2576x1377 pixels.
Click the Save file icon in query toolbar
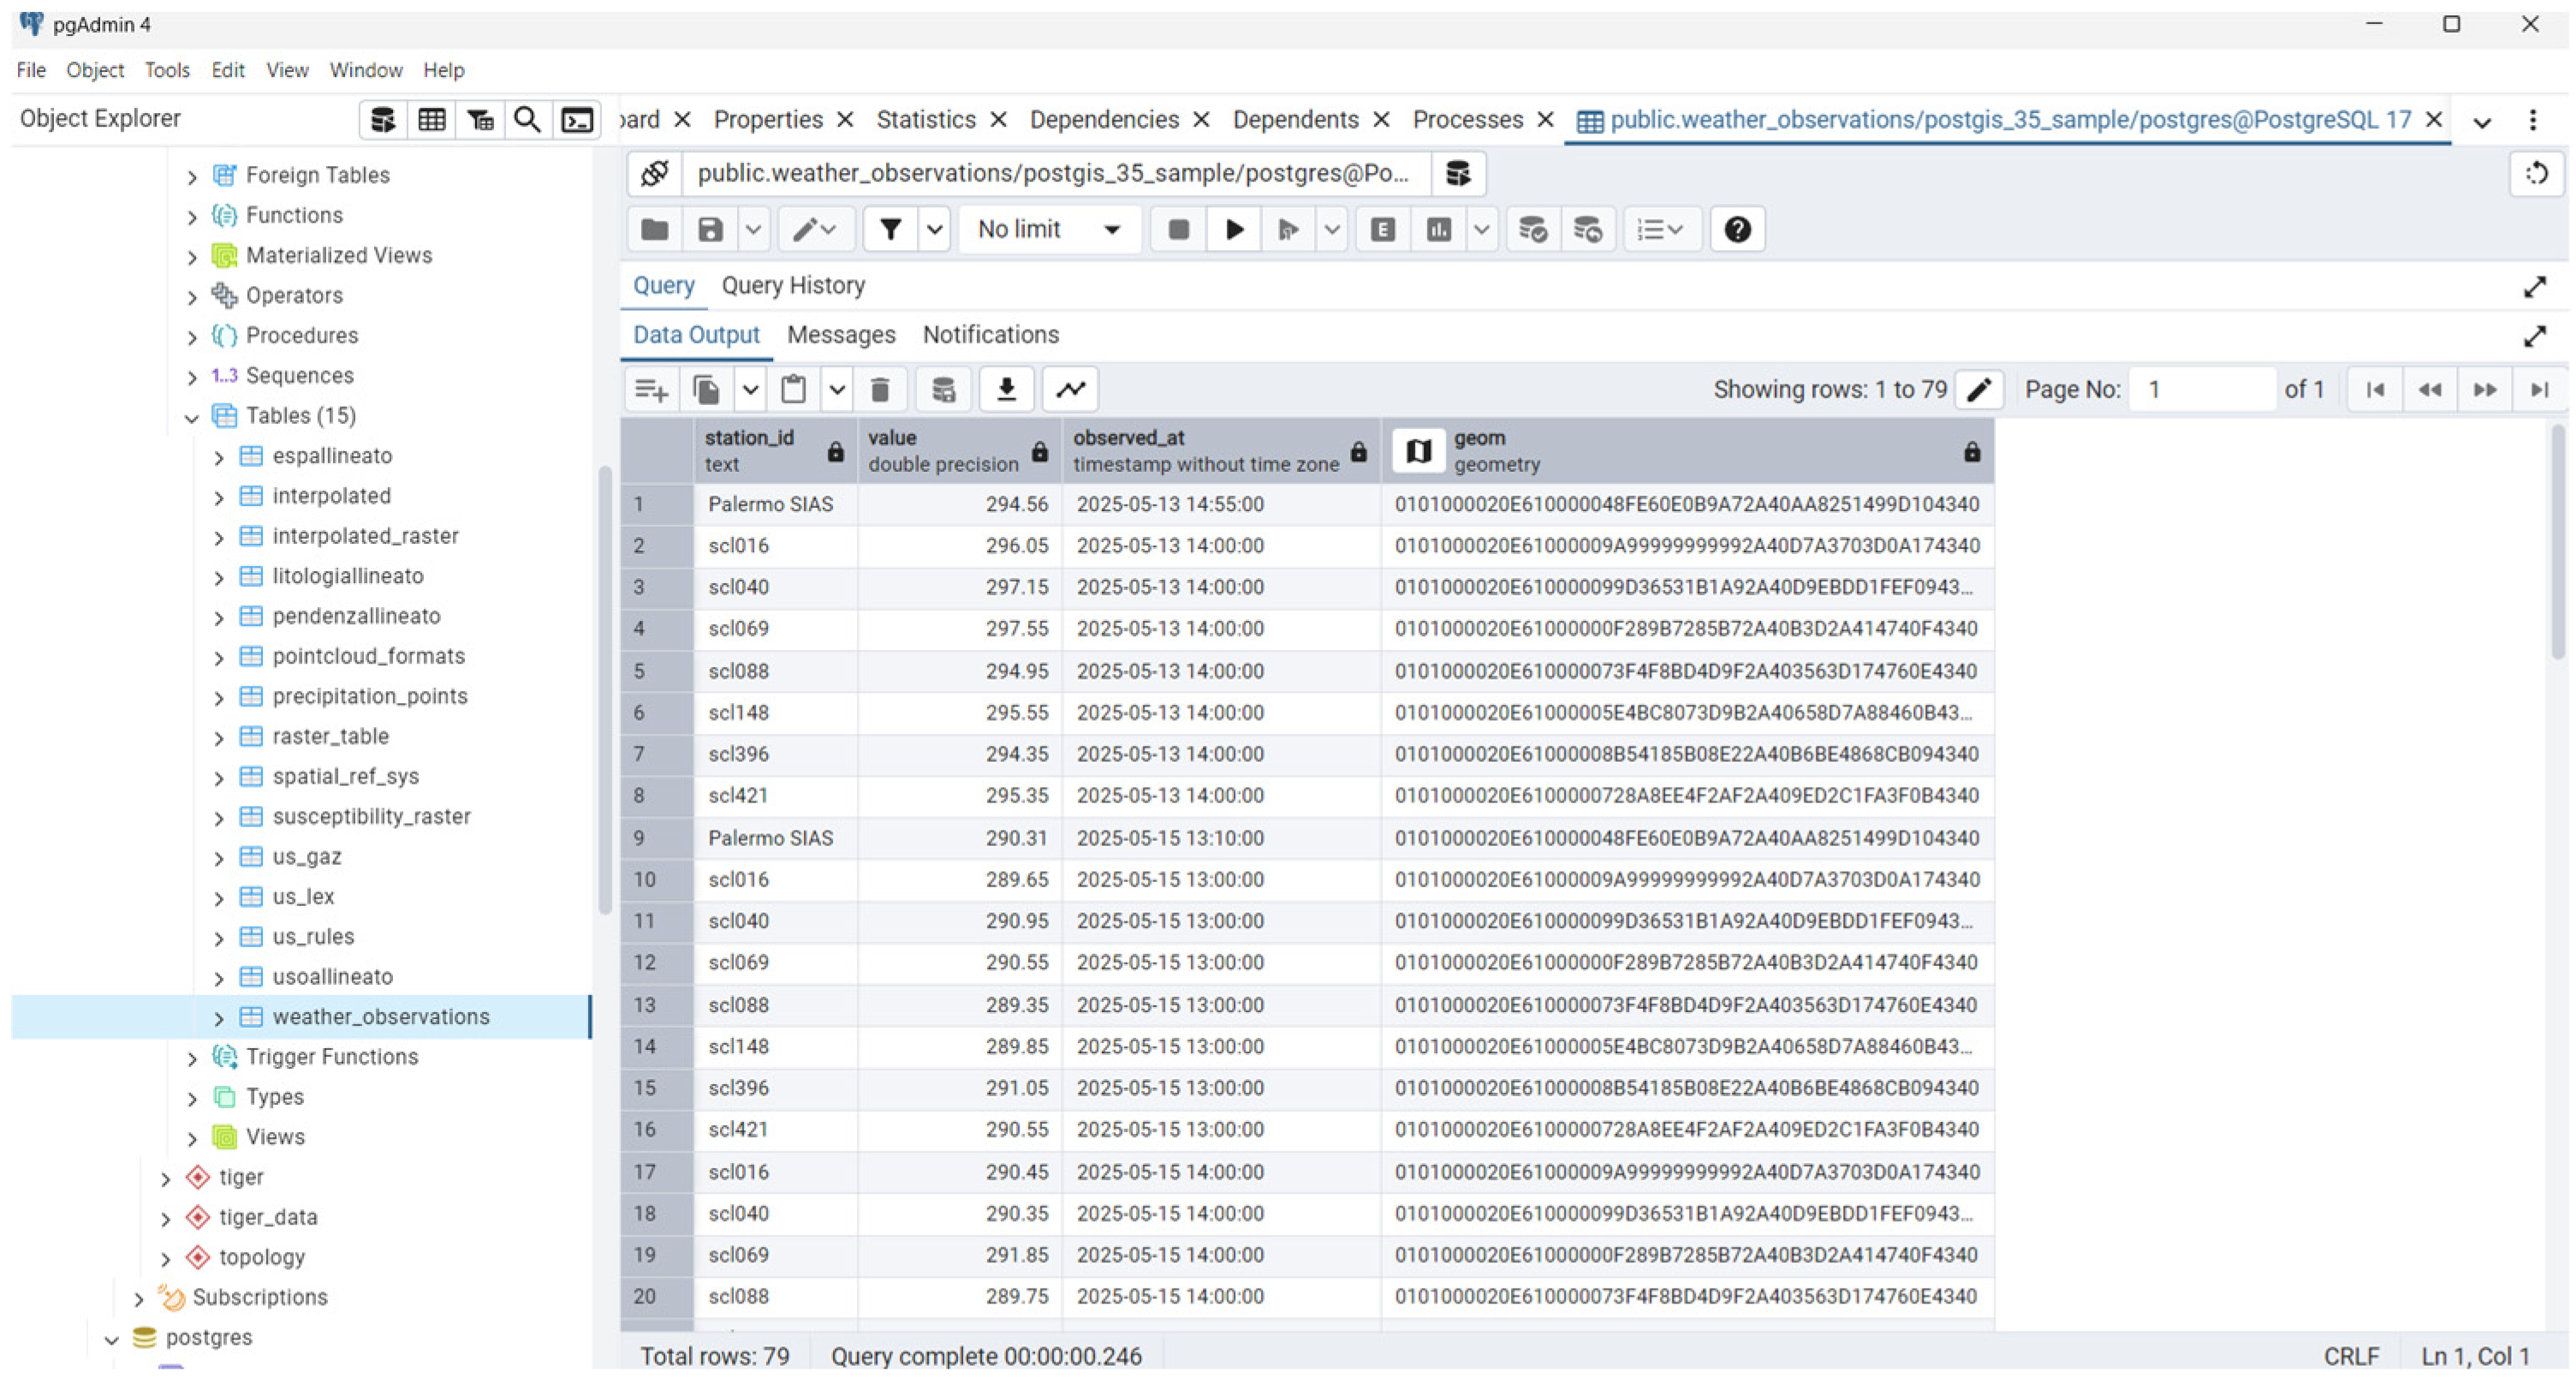click(x=710, y=230)
